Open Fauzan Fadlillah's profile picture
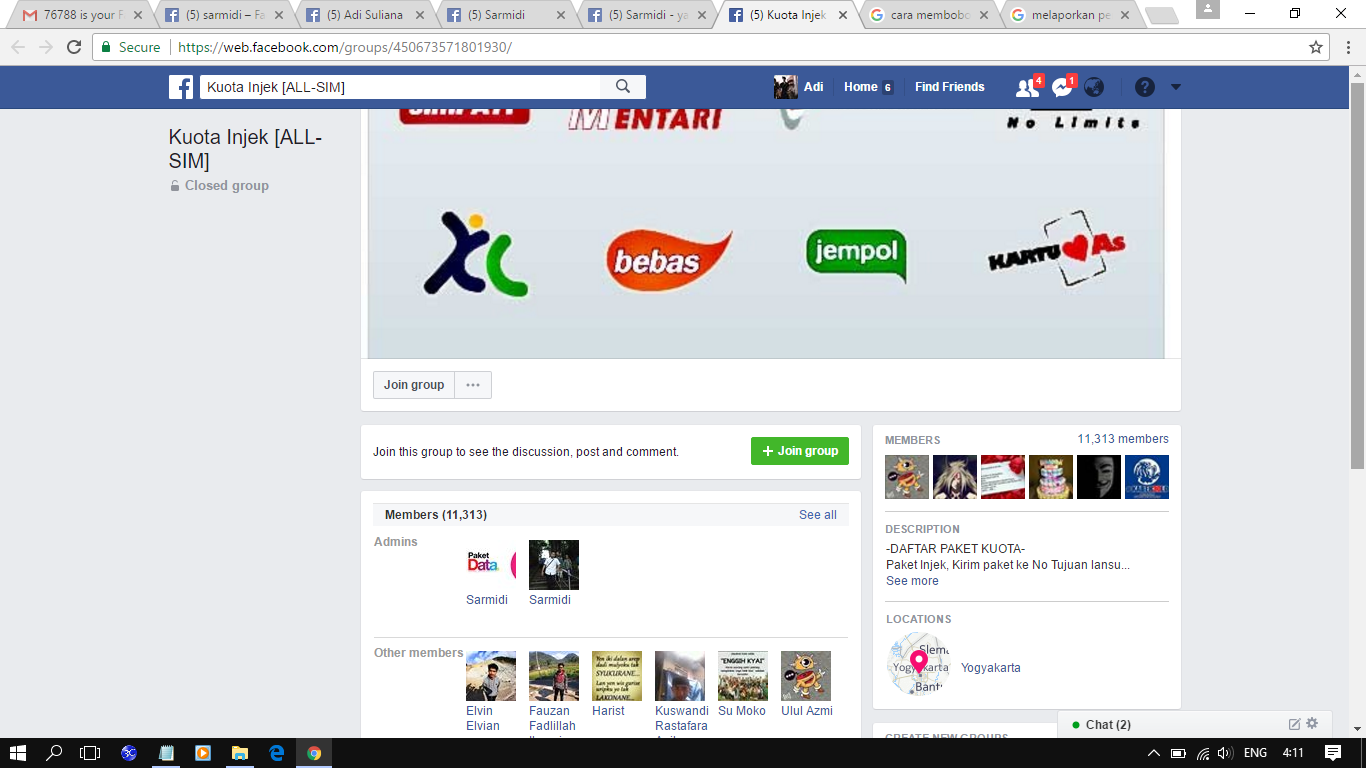The height and width of the screenshot is (768, 1366). 554,676
